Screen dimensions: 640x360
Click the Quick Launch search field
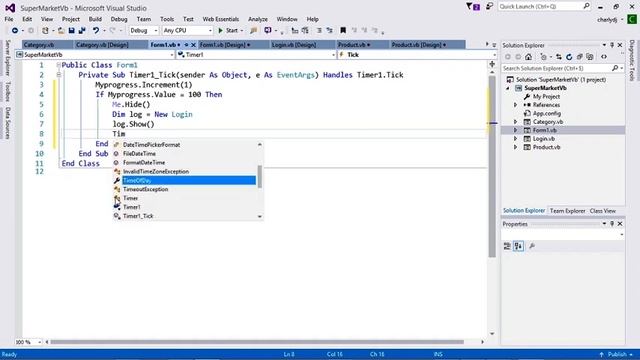544,7
